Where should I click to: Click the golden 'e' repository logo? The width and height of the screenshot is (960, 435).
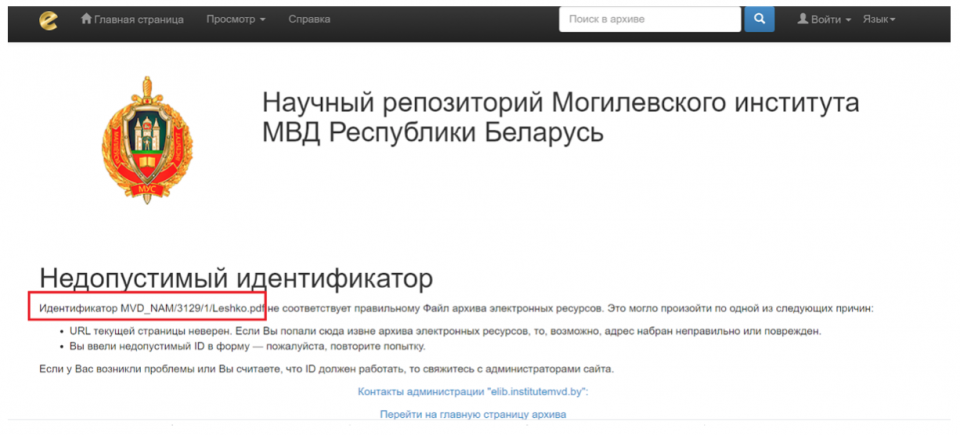coord(48,20)
